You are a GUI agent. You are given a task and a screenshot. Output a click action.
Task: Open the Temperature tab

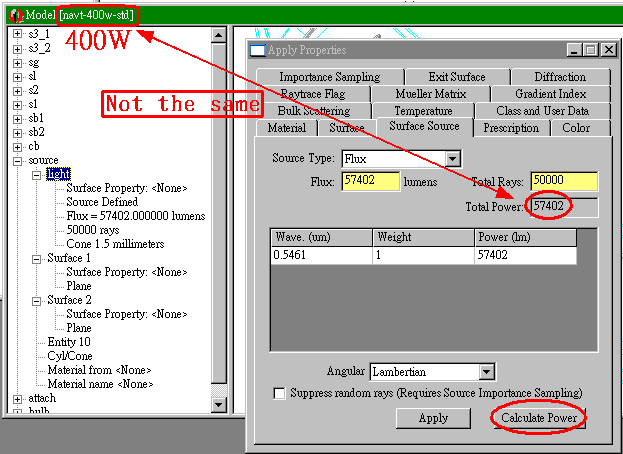click(x=424, y=111)
